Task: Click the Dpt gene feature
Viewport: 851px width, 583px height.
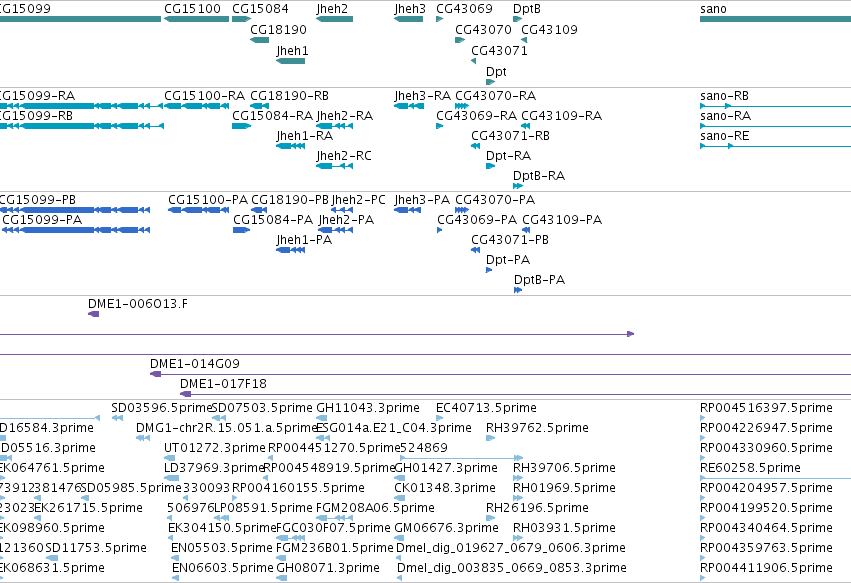Action: pyautogui.click(x=491, y=82)
